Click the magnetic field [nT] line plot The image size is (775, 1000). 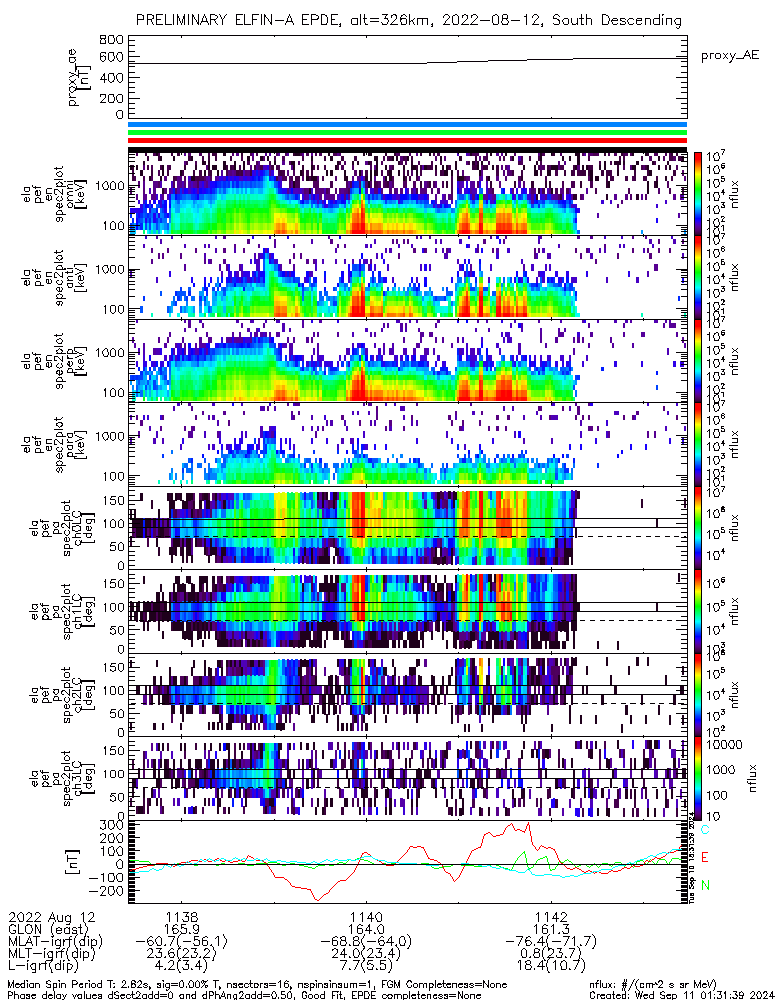(x=408, y=862)
